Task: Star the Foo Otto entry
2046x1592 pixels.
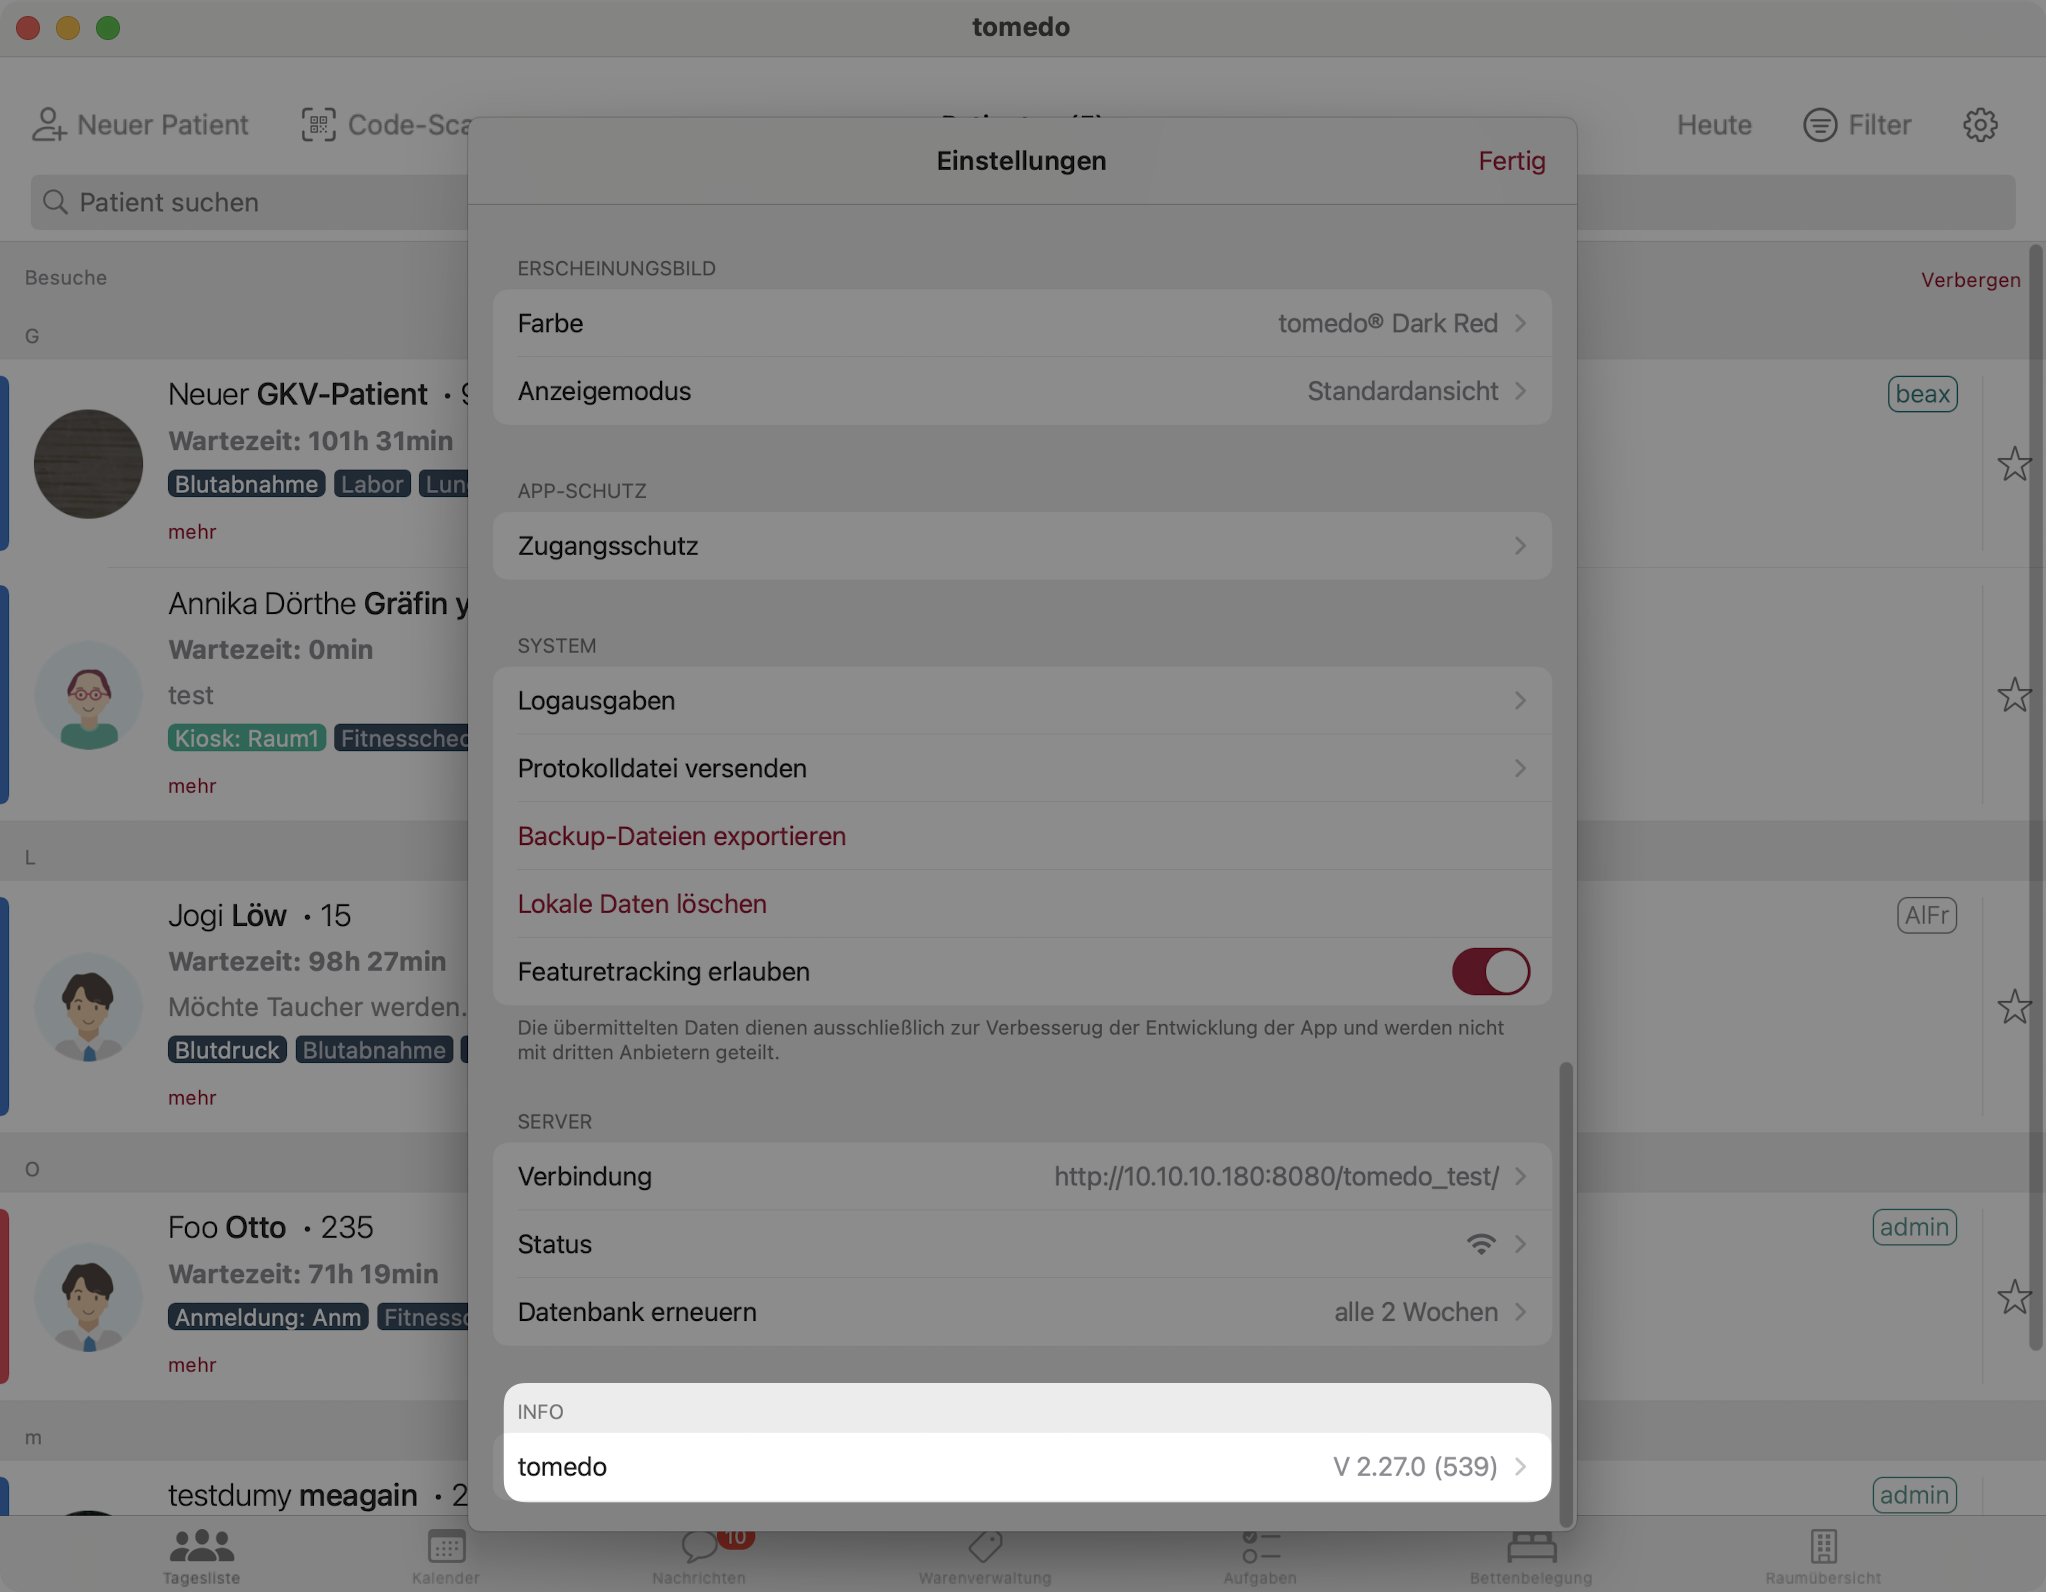Action: point(2014,1297)
